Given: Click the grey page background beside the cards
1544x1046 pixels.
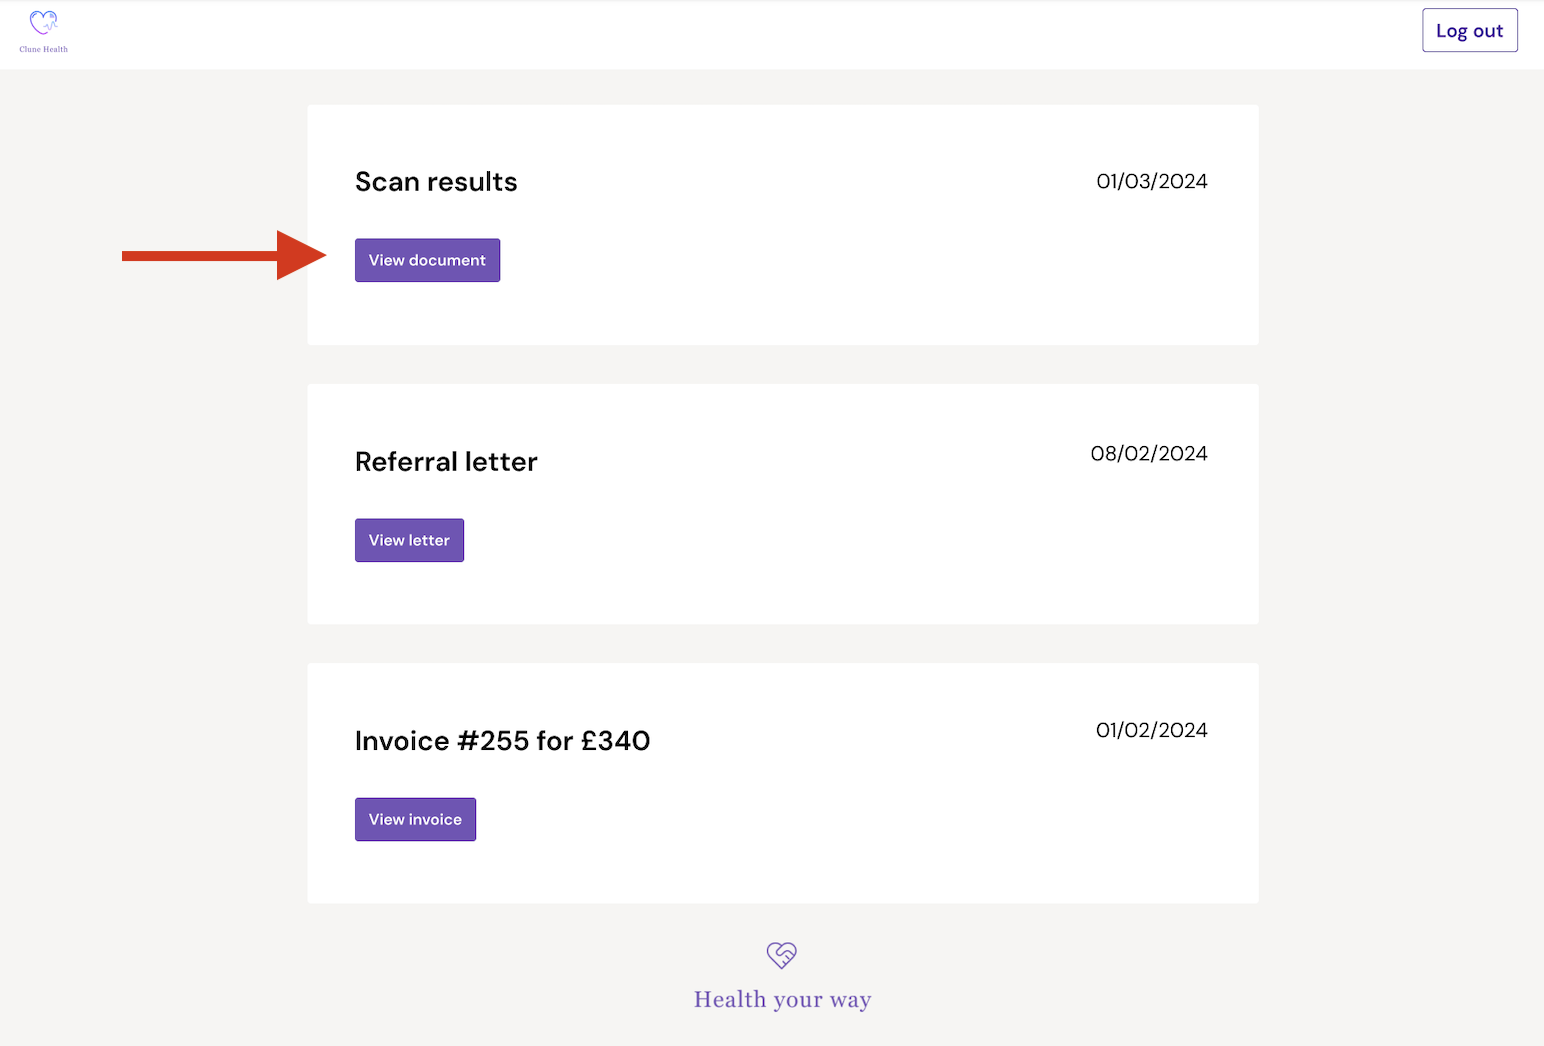Looking at the screenshot, I should click(150, 600).
